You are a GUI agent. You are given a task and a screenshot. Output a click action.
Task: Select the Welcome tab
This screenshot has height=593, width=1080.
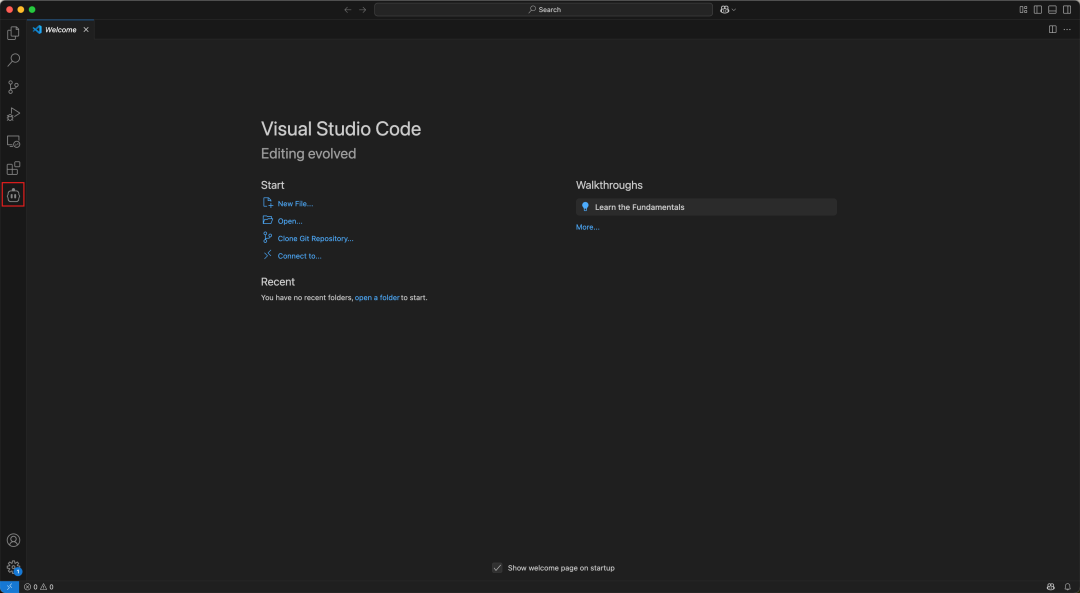point(61,30)
